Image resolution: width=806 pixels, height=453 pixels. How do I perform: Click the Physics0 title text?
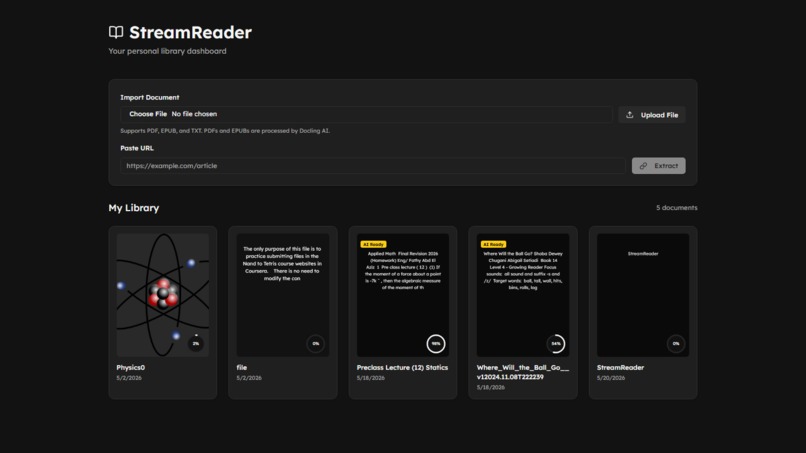[131, 368]
